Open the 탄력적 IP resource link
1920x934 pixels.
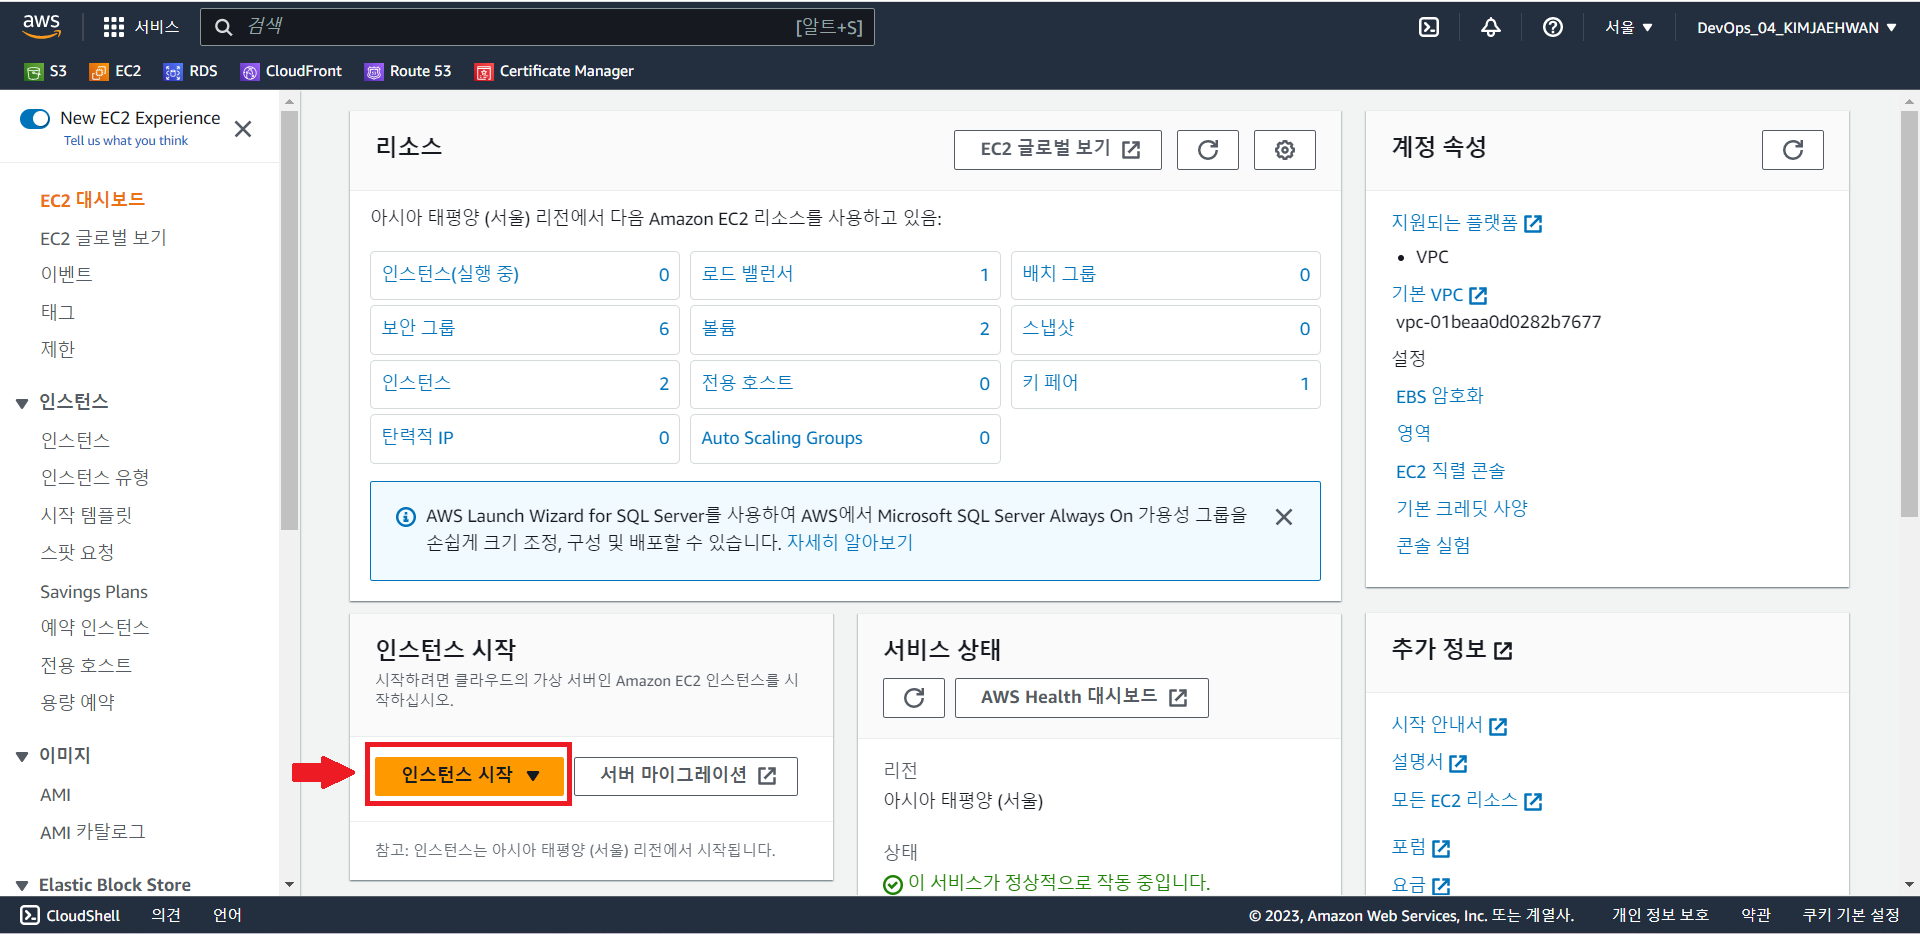(x=418, y=437)
